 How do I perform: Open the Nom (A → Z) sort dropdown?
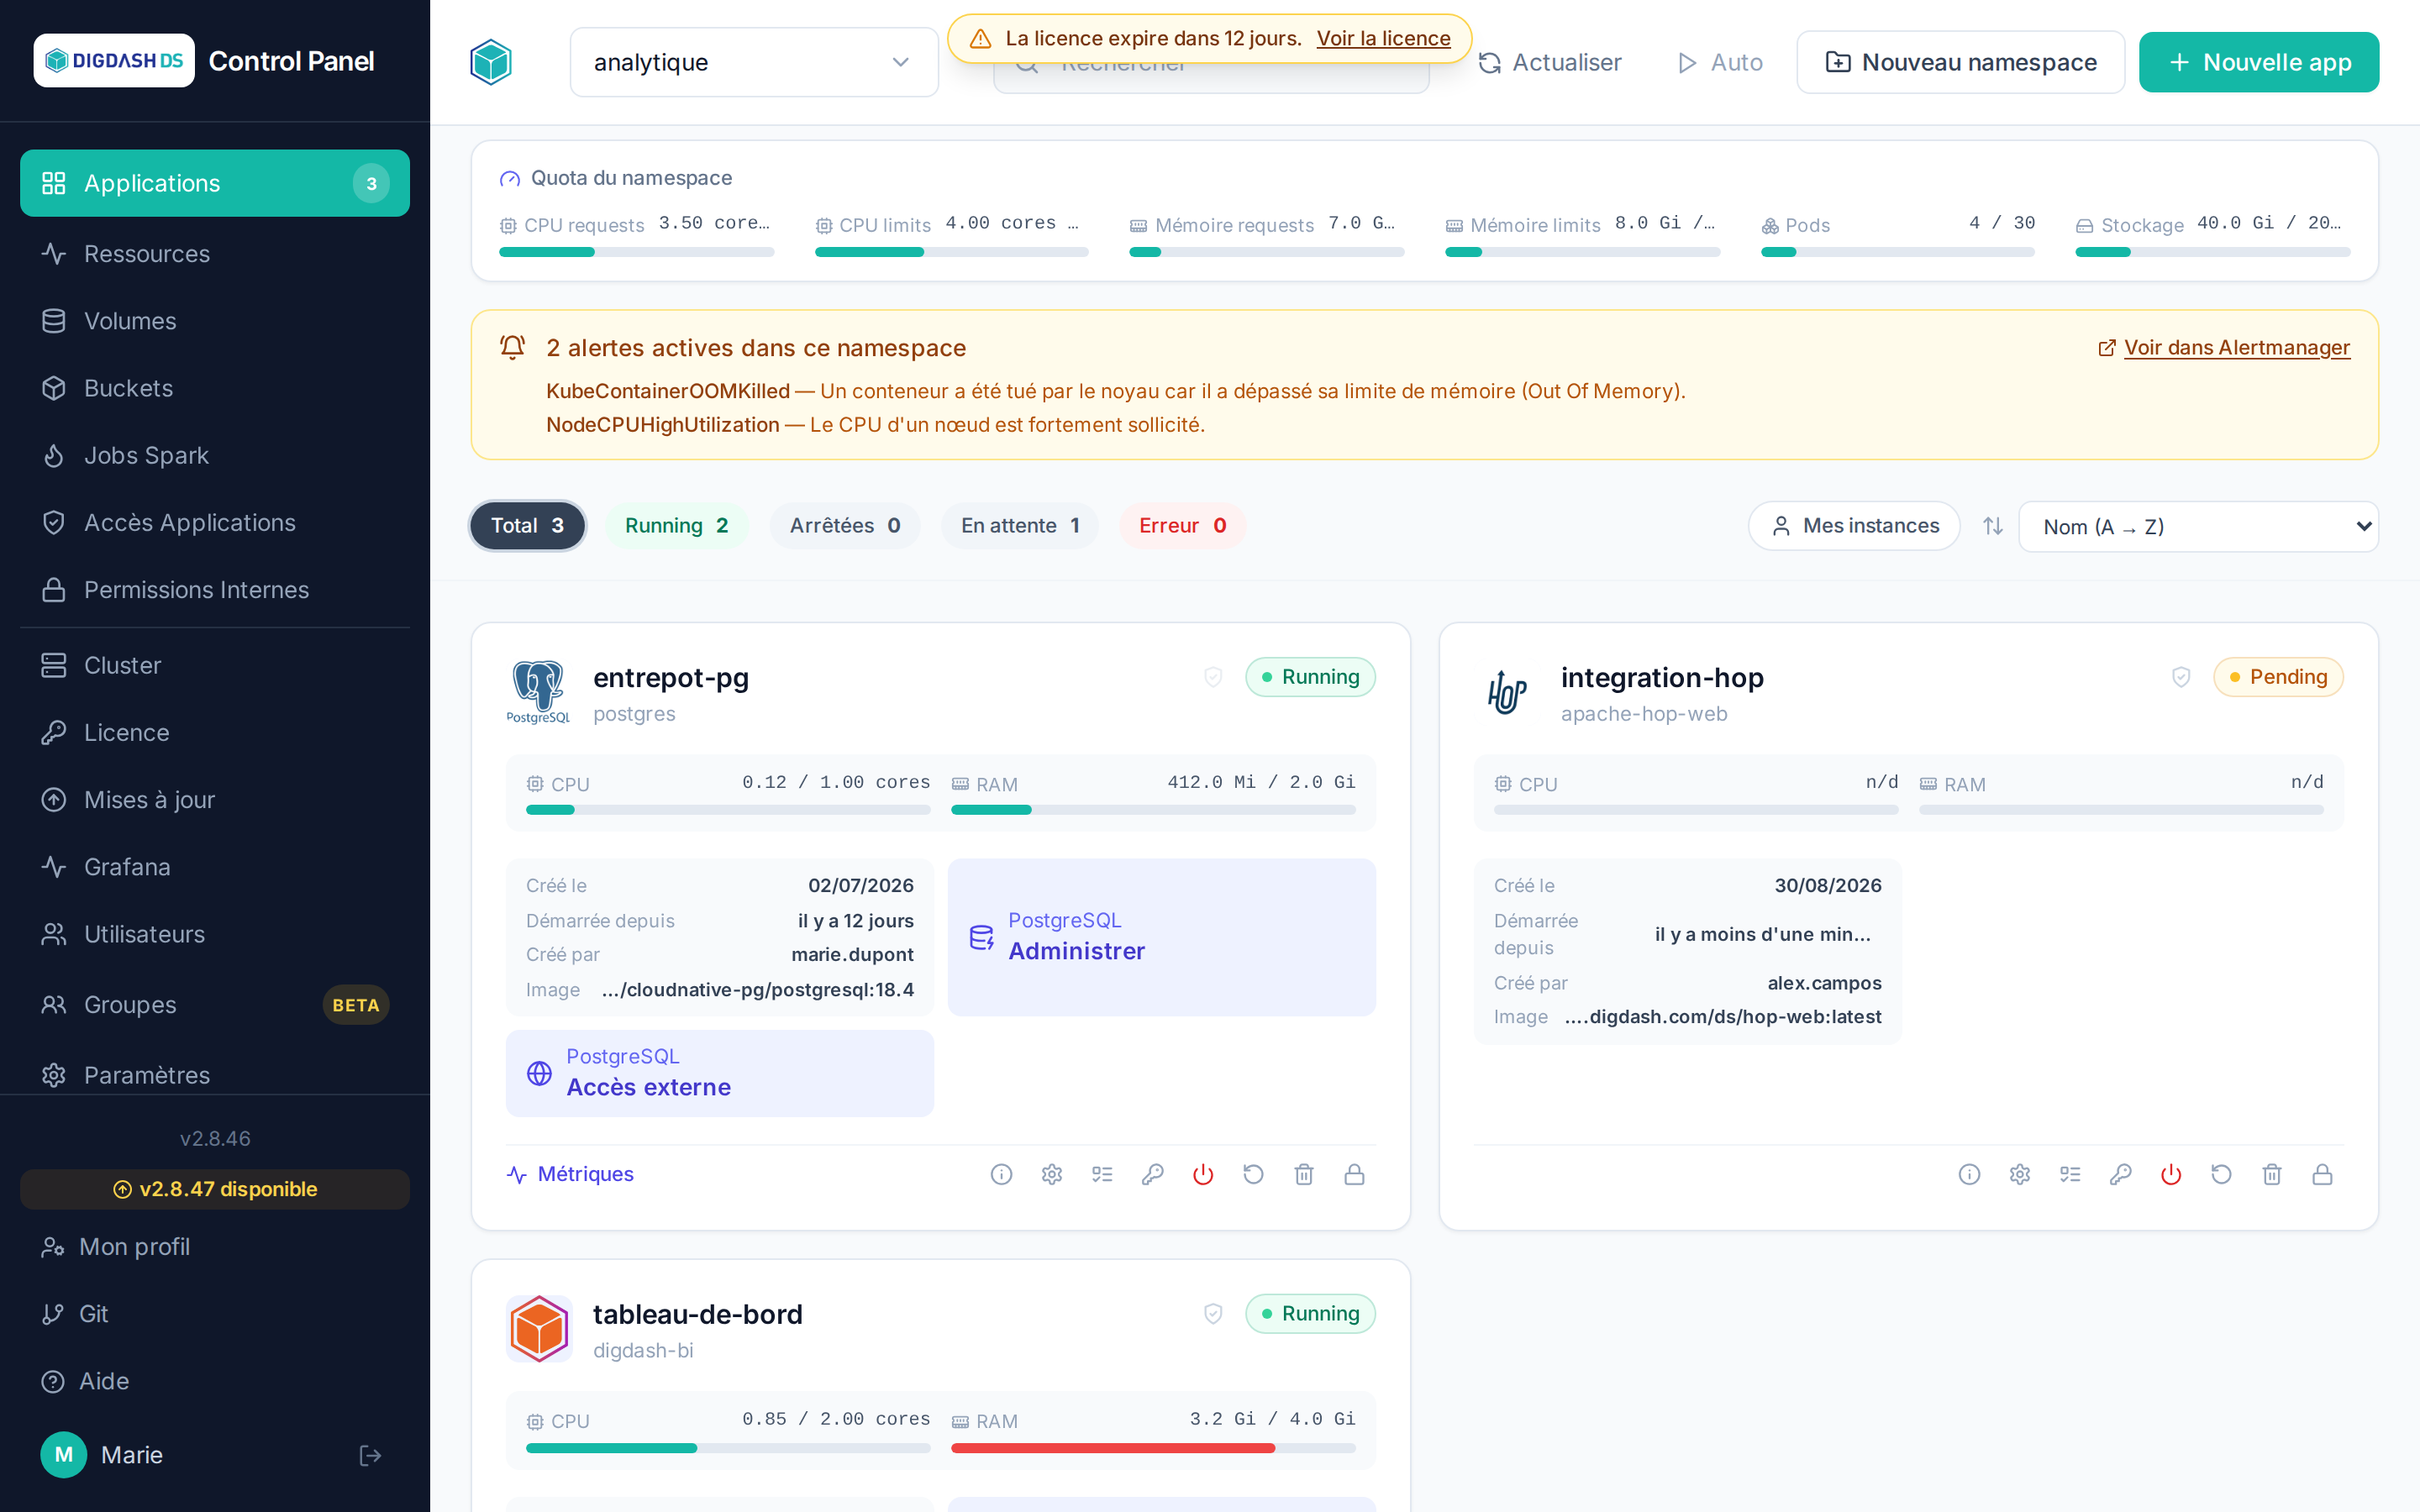2198,526
